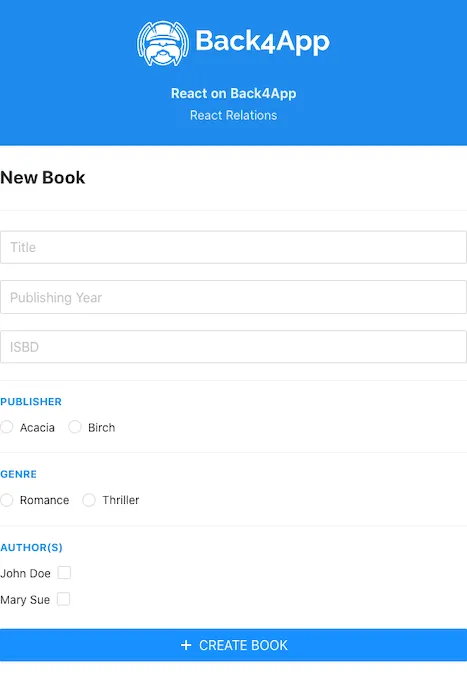This screenshot has width=467, height=678.
Task: Focus the Publishing Year input field
Action: [234, 297]
